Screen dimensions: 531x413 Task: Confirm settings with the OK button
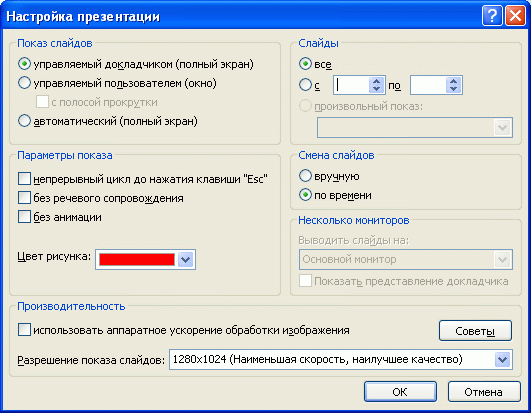point(400,392)
